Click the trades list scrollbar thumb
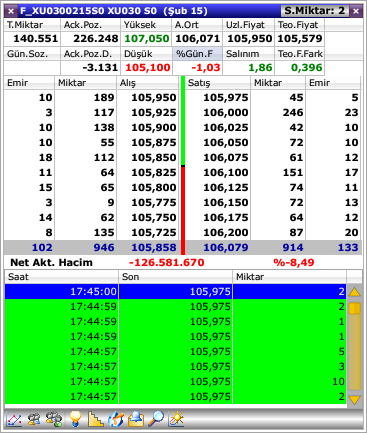The height and width of the screenshot is (433, 367). [354, 308]
